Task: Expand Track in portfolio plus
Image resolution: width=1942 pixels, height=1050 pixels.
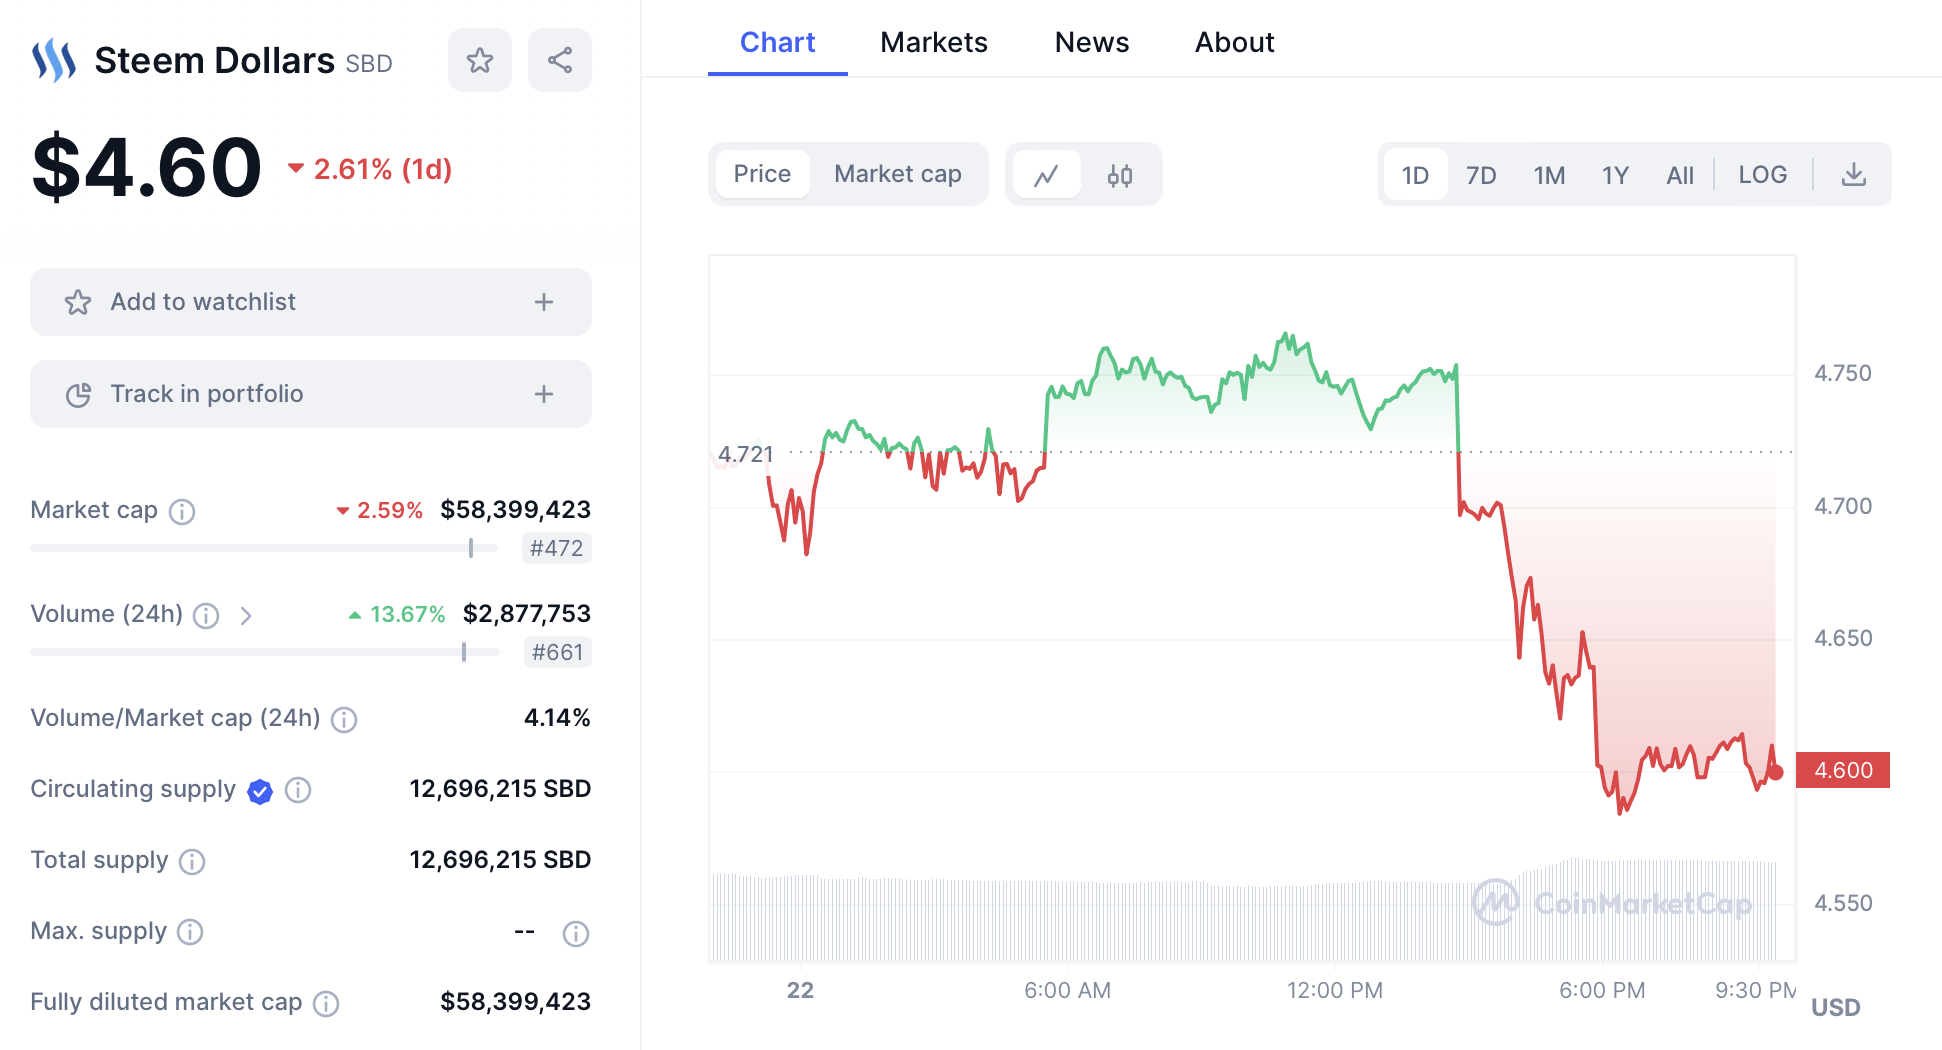Action: (544, 394)
